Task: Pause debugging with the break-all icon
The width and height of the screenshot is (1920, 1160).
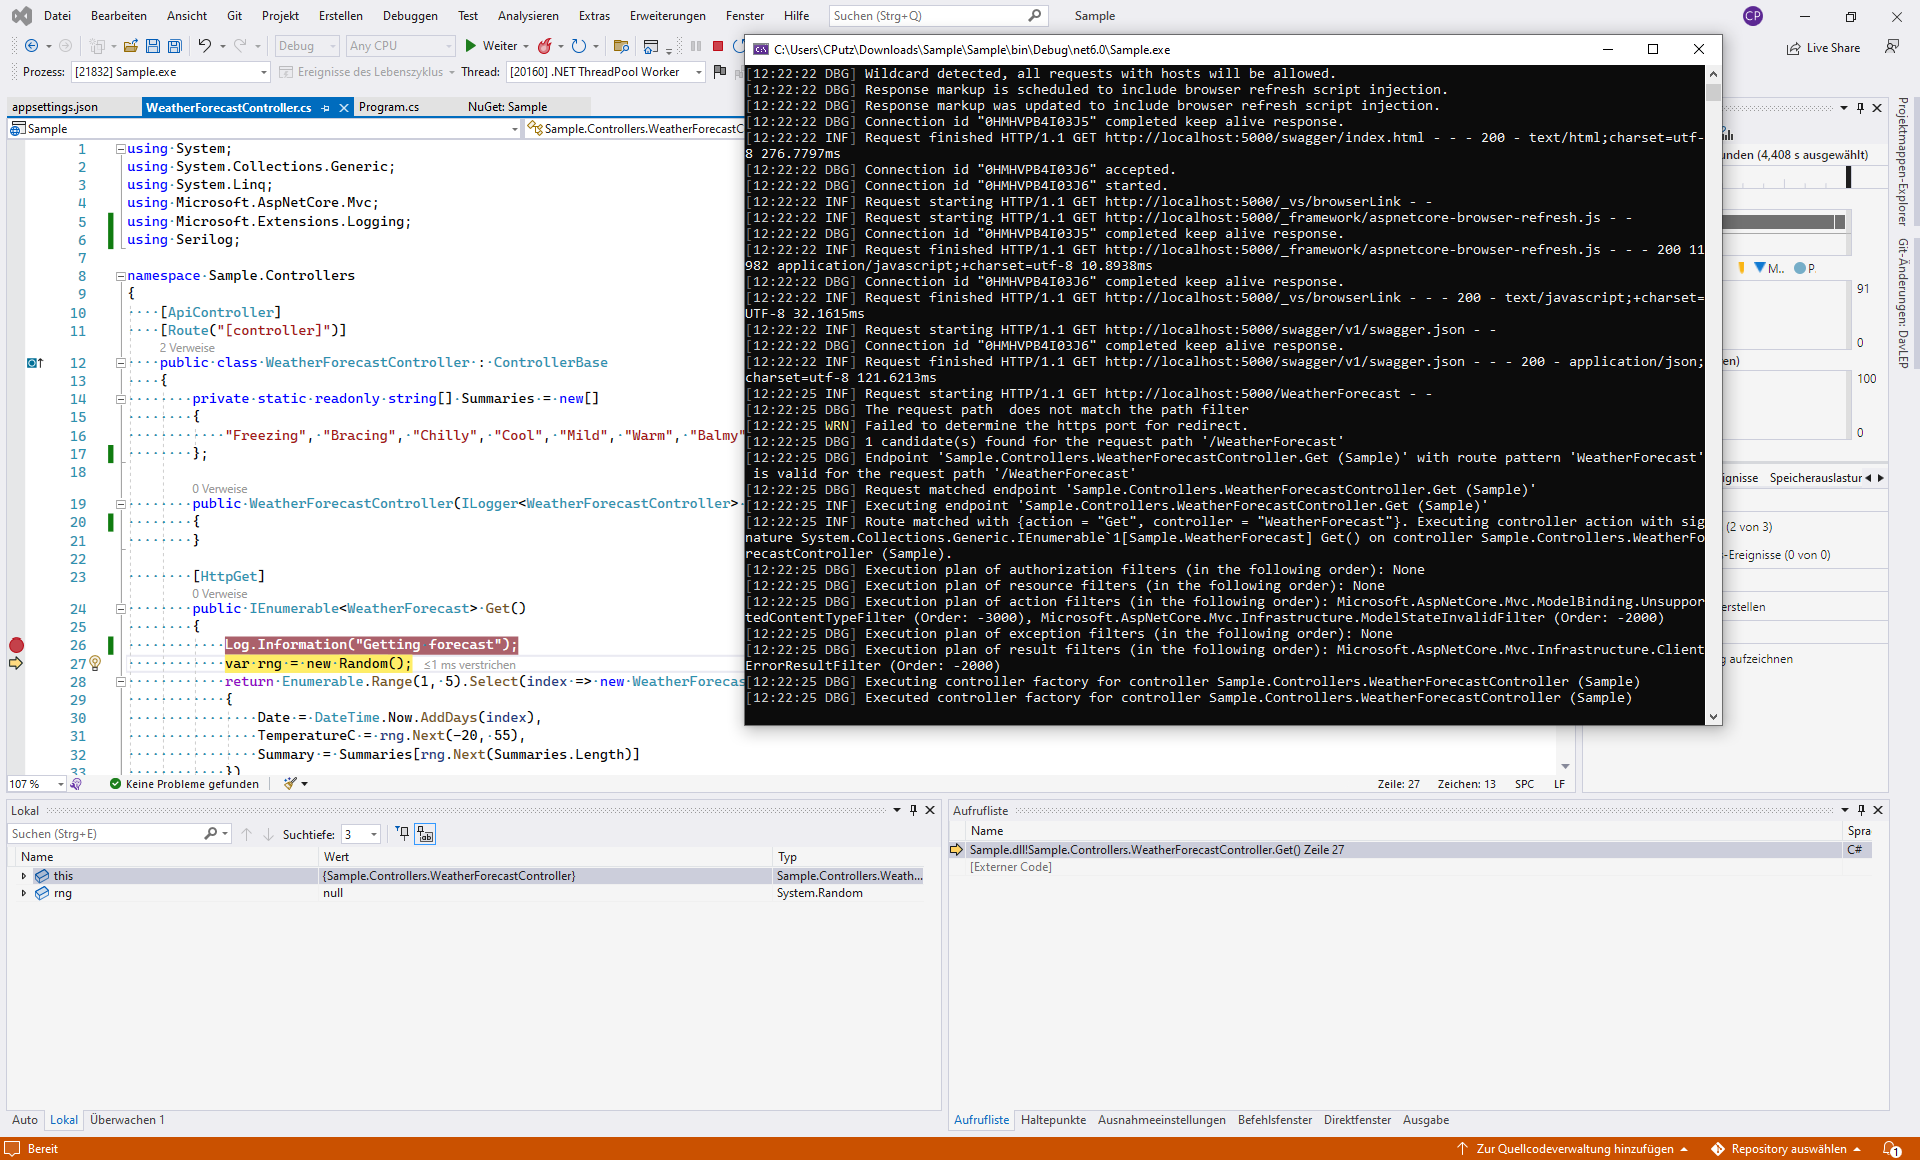Action: [695, 45]
